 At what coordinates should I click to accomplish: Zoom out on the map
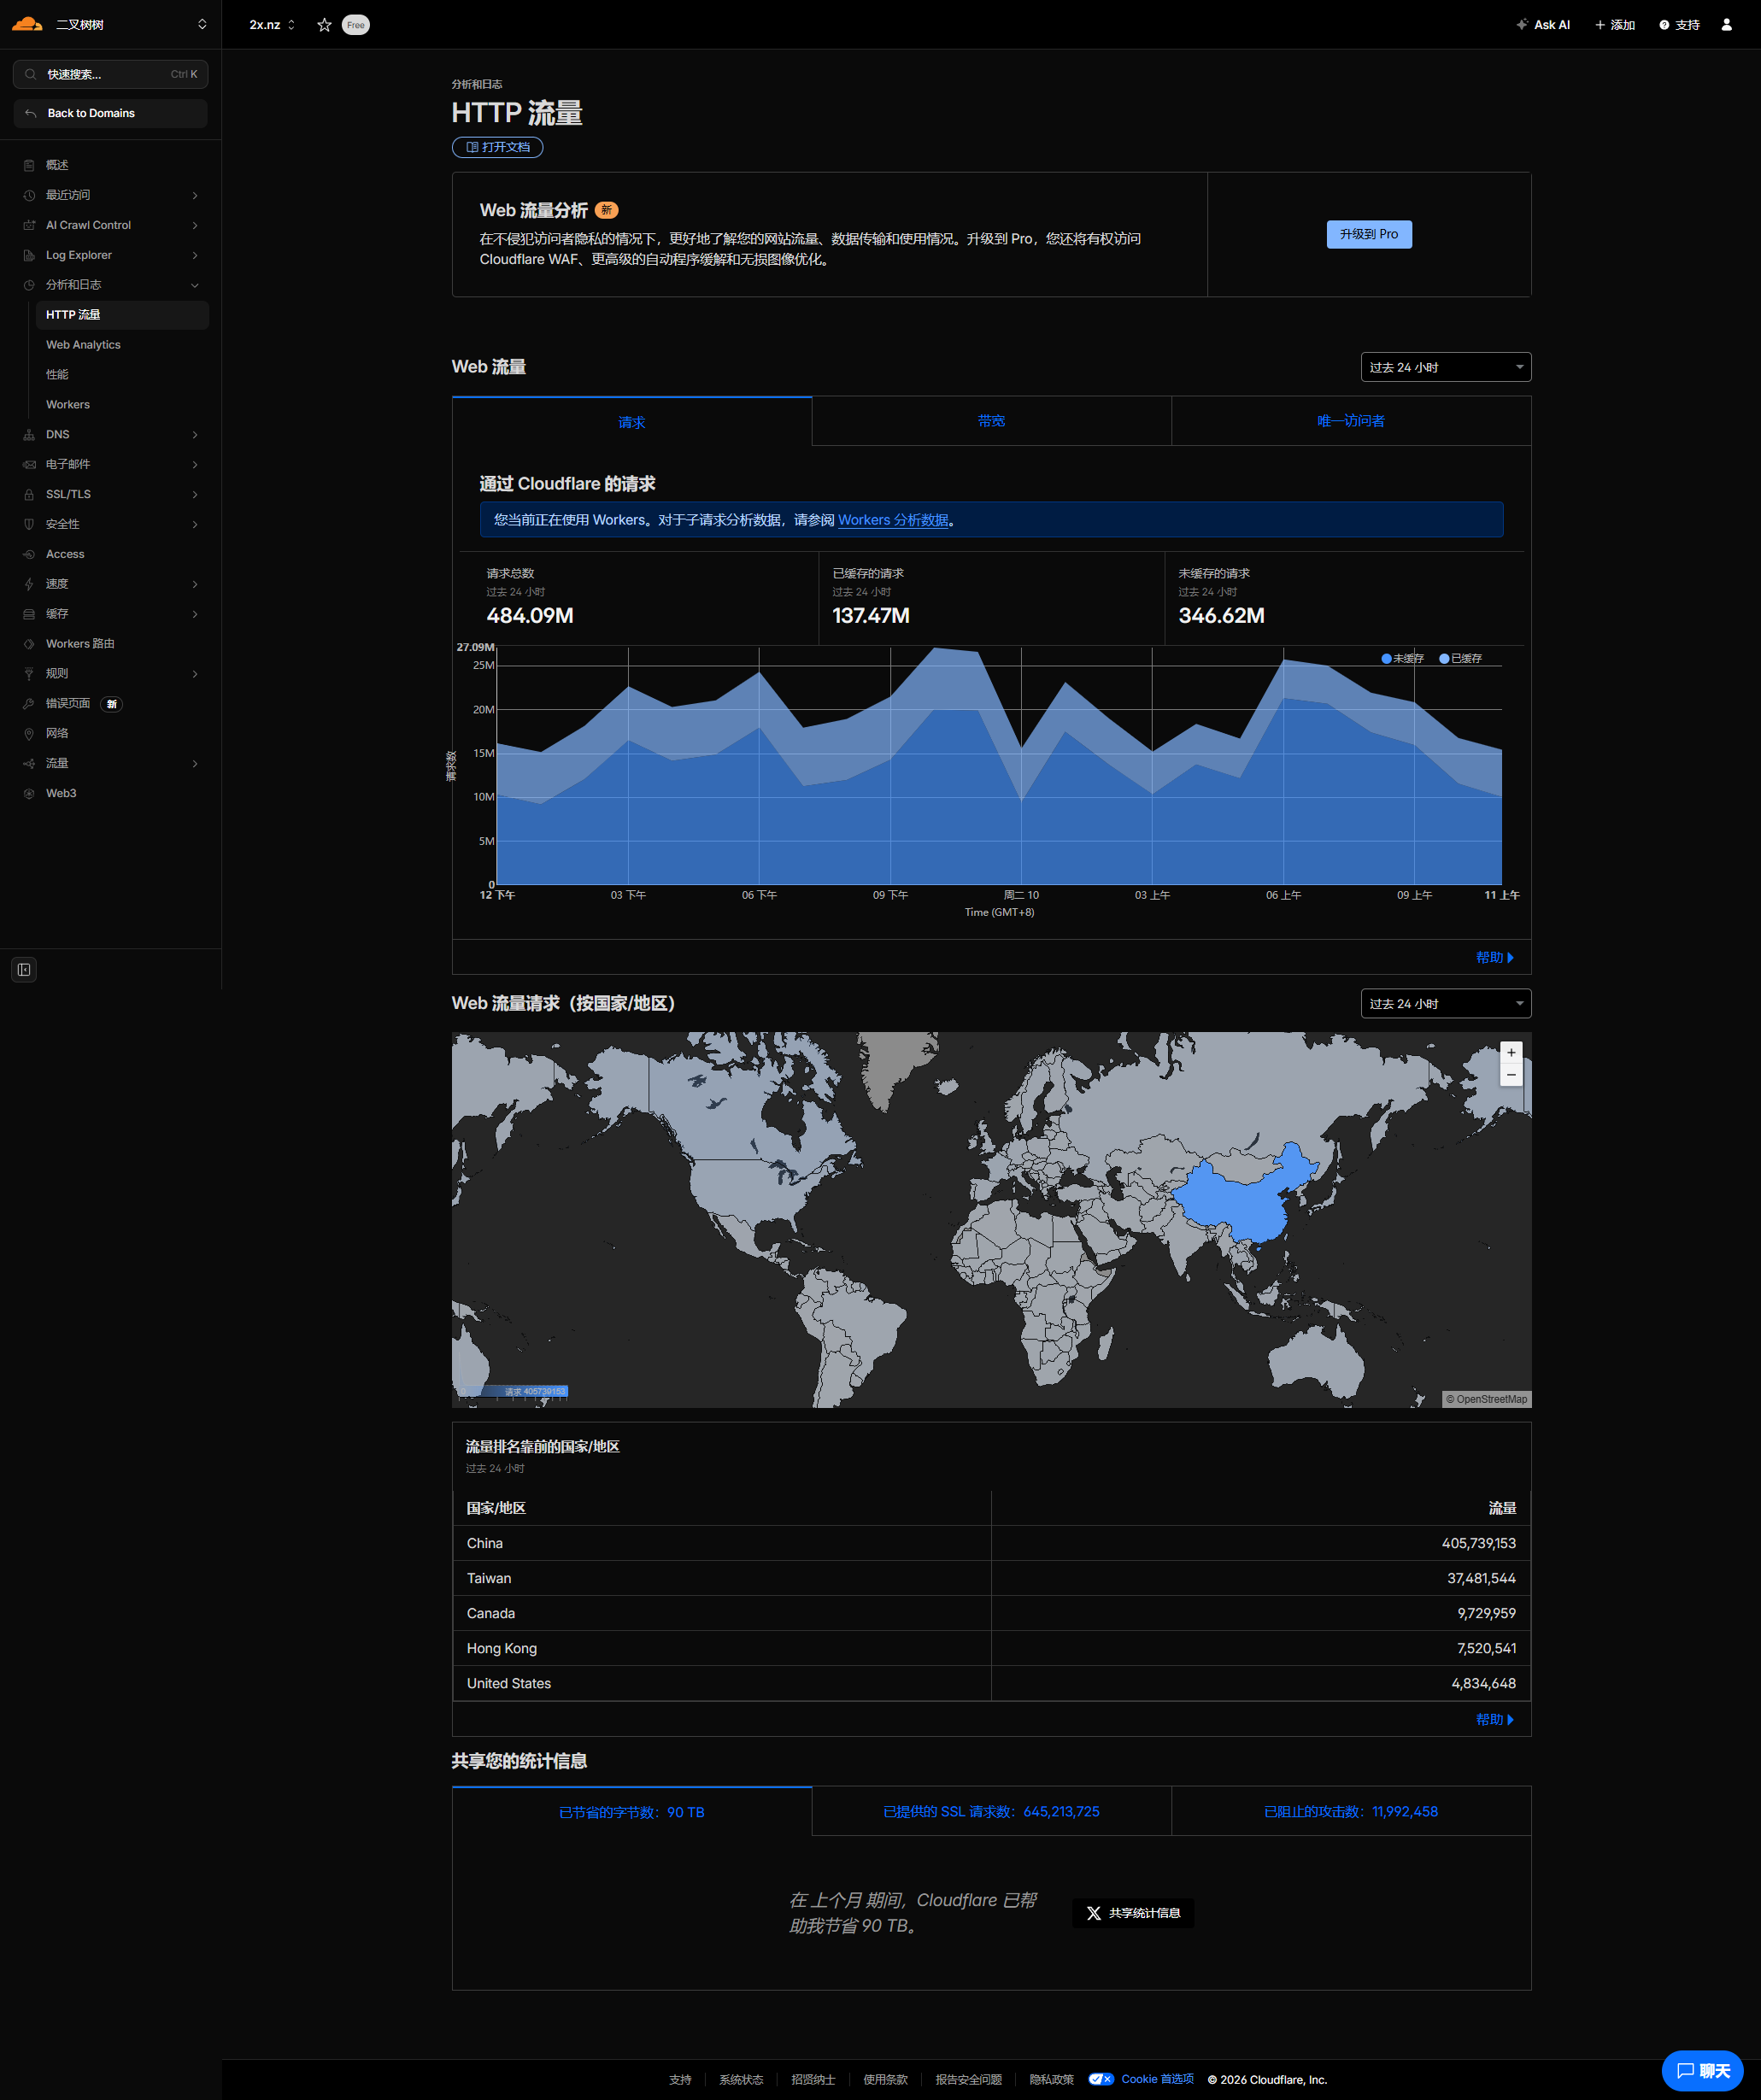[1511, 1076]
